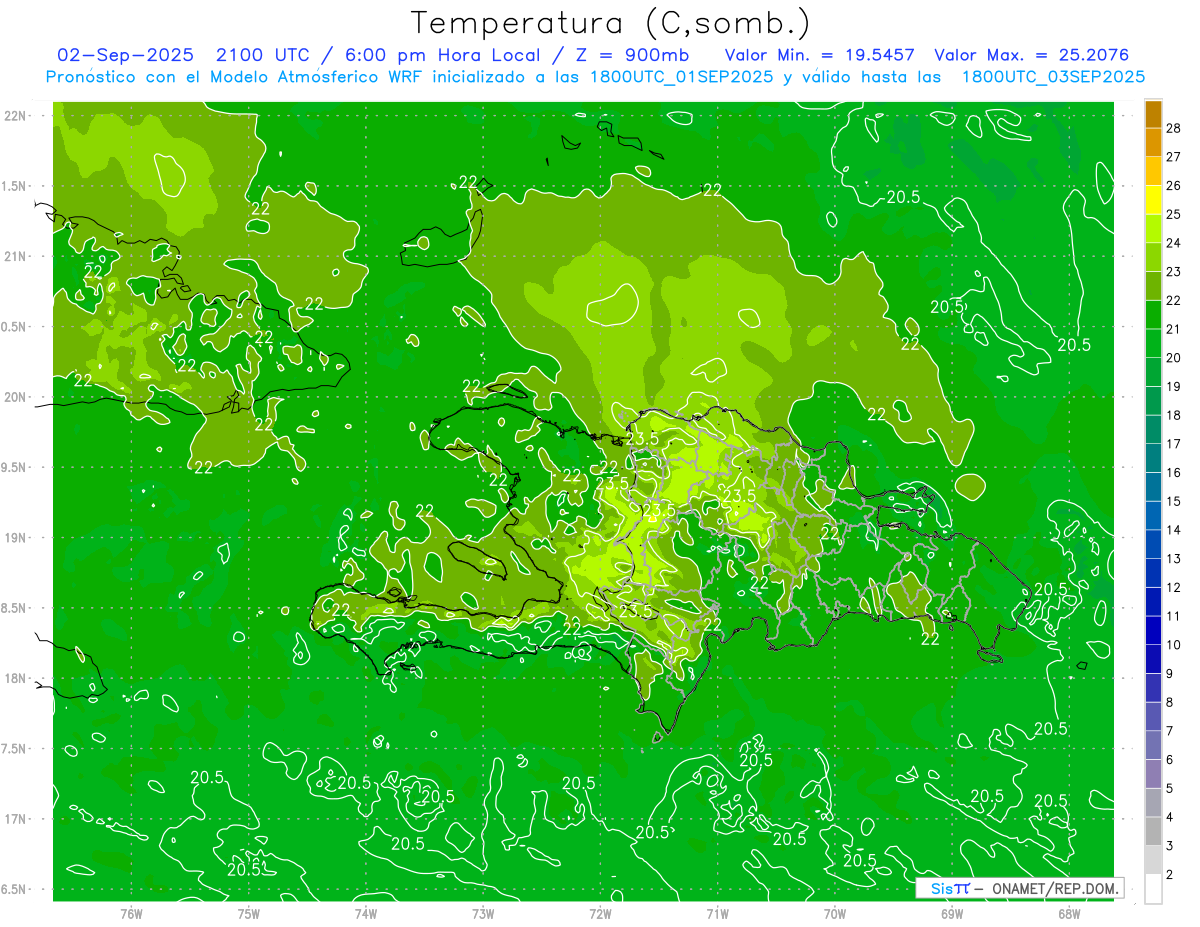Click the color scale label '6'
Screen dimensions: 1200x927
(1175, 760)
